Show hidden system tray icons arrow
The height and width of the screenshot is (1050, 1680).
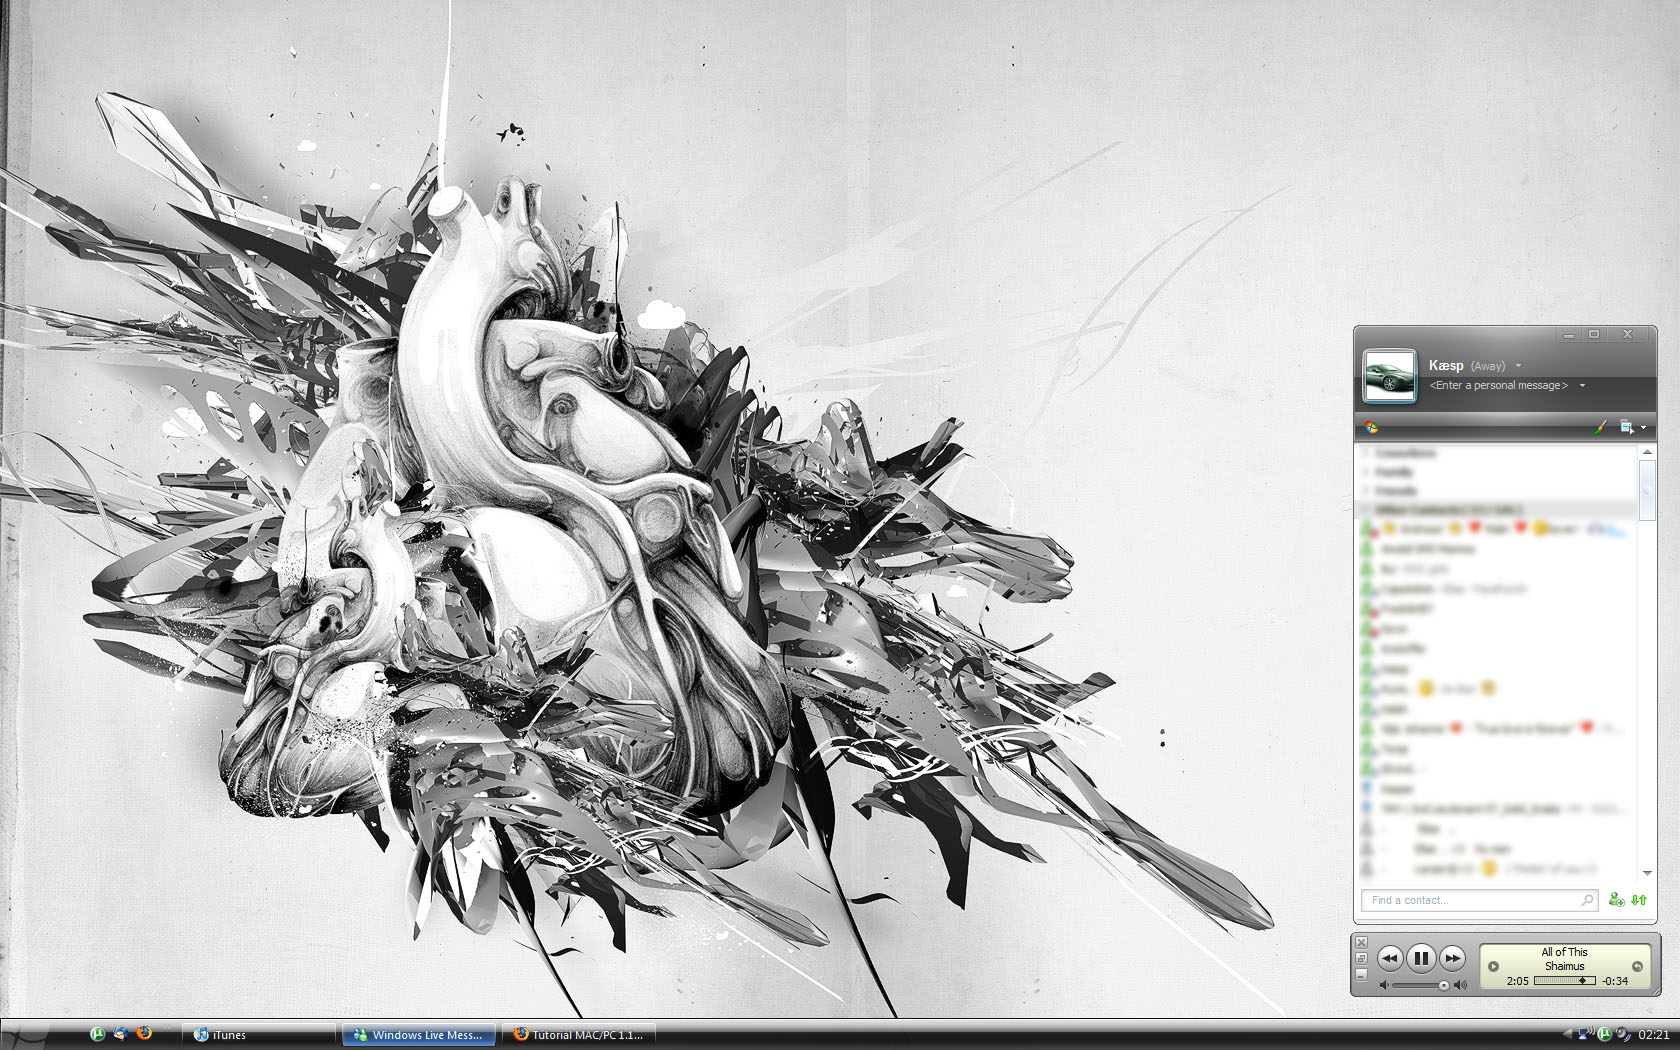click(x=1567, y=1034)
